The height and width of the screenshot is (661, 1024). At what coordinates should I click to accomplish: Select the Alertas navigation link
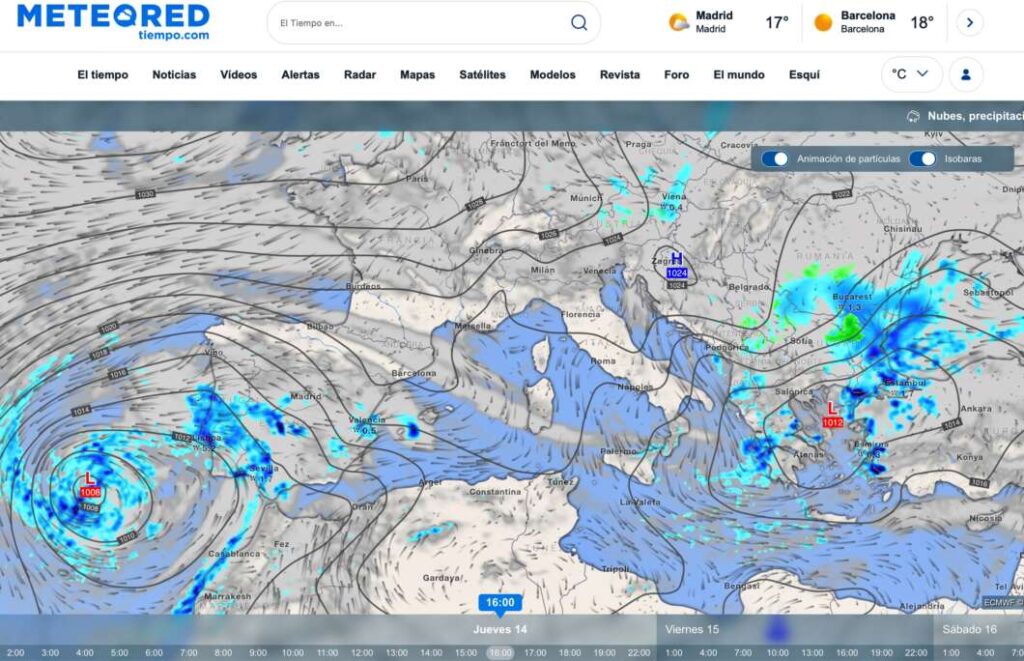(300, 75)
